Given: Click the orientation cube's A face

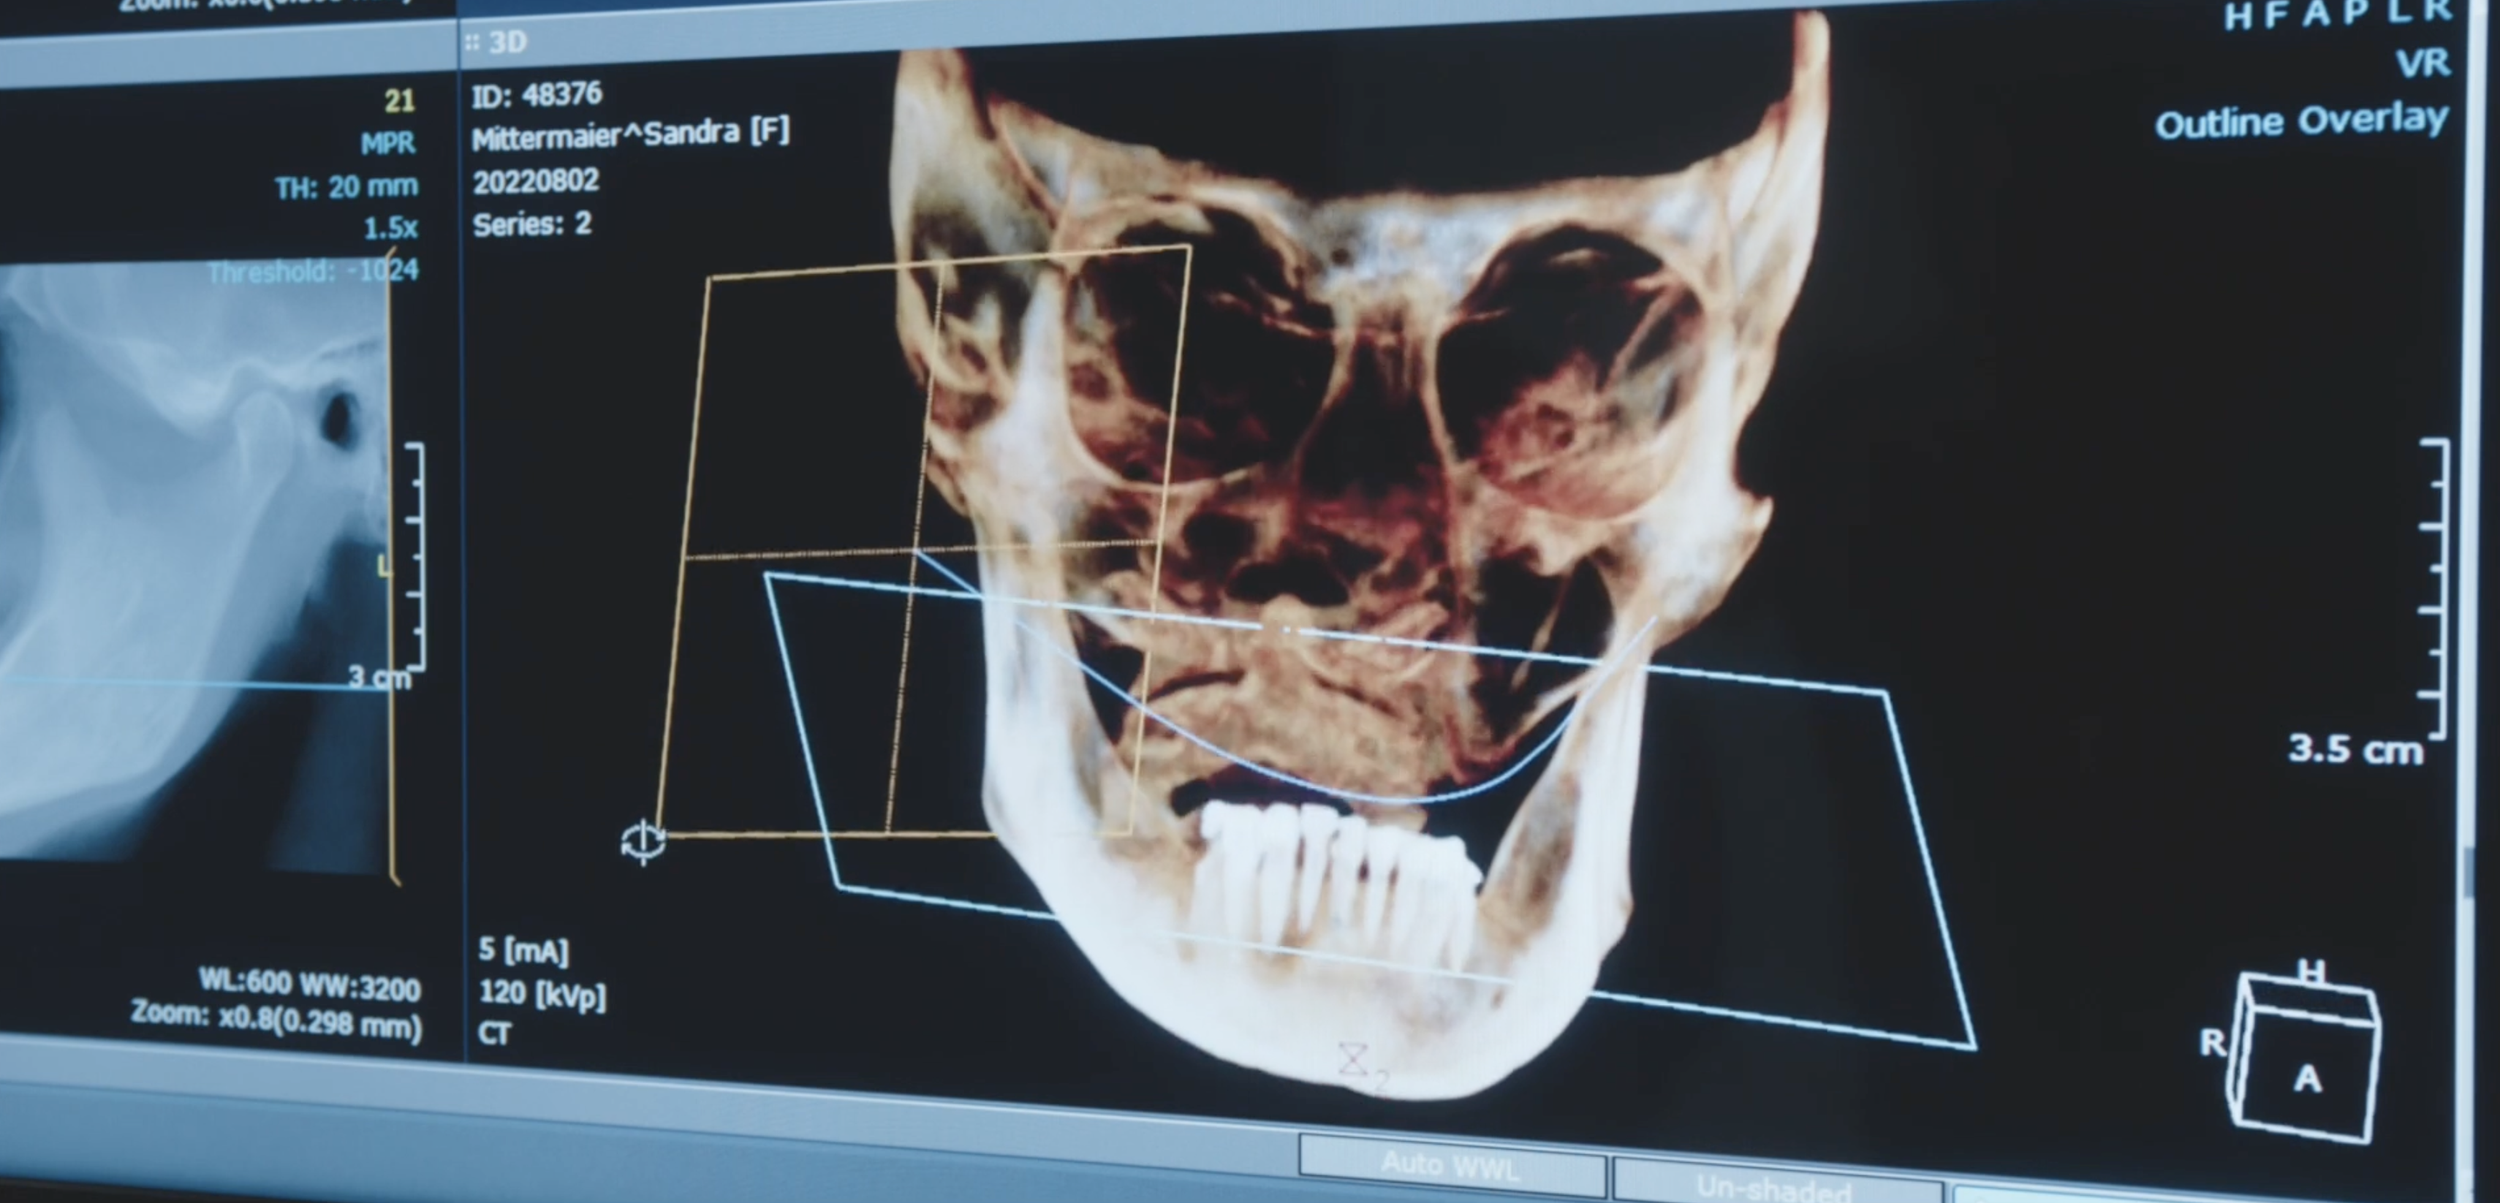Looking at the screenshot, I should pyautogui.click(x=2307, y=1079).
